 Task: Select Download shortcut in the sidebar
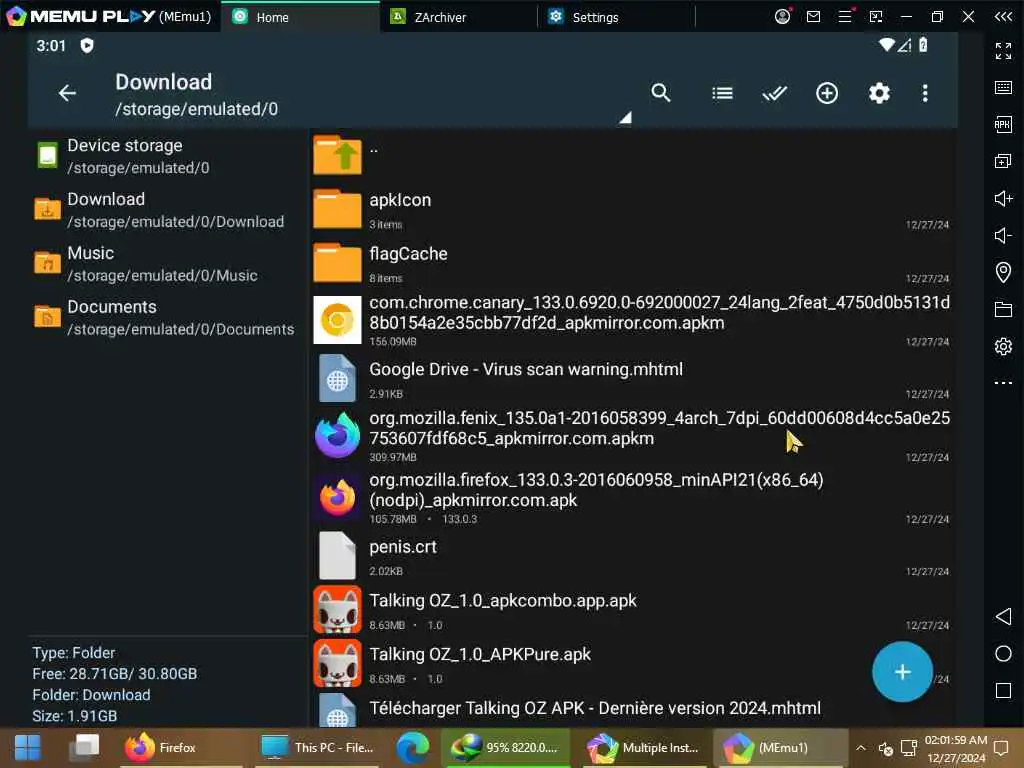tap(167, 210)
